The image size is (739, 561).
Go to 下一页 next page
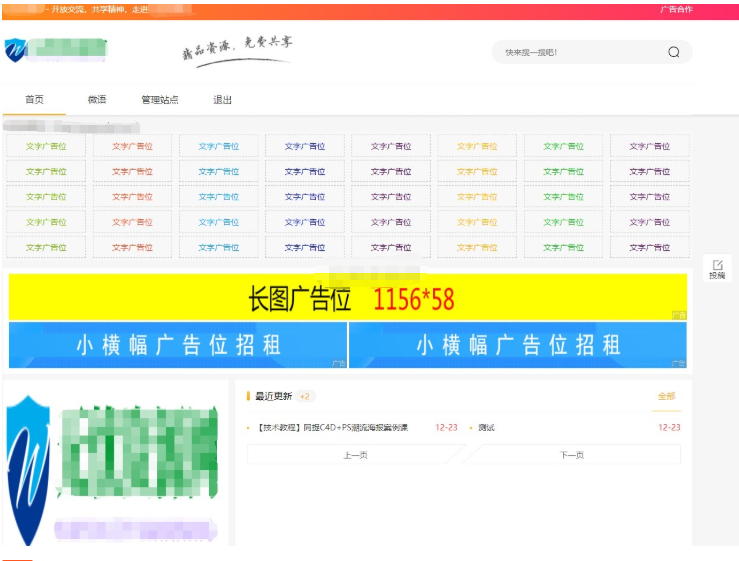tap(572, 455)
